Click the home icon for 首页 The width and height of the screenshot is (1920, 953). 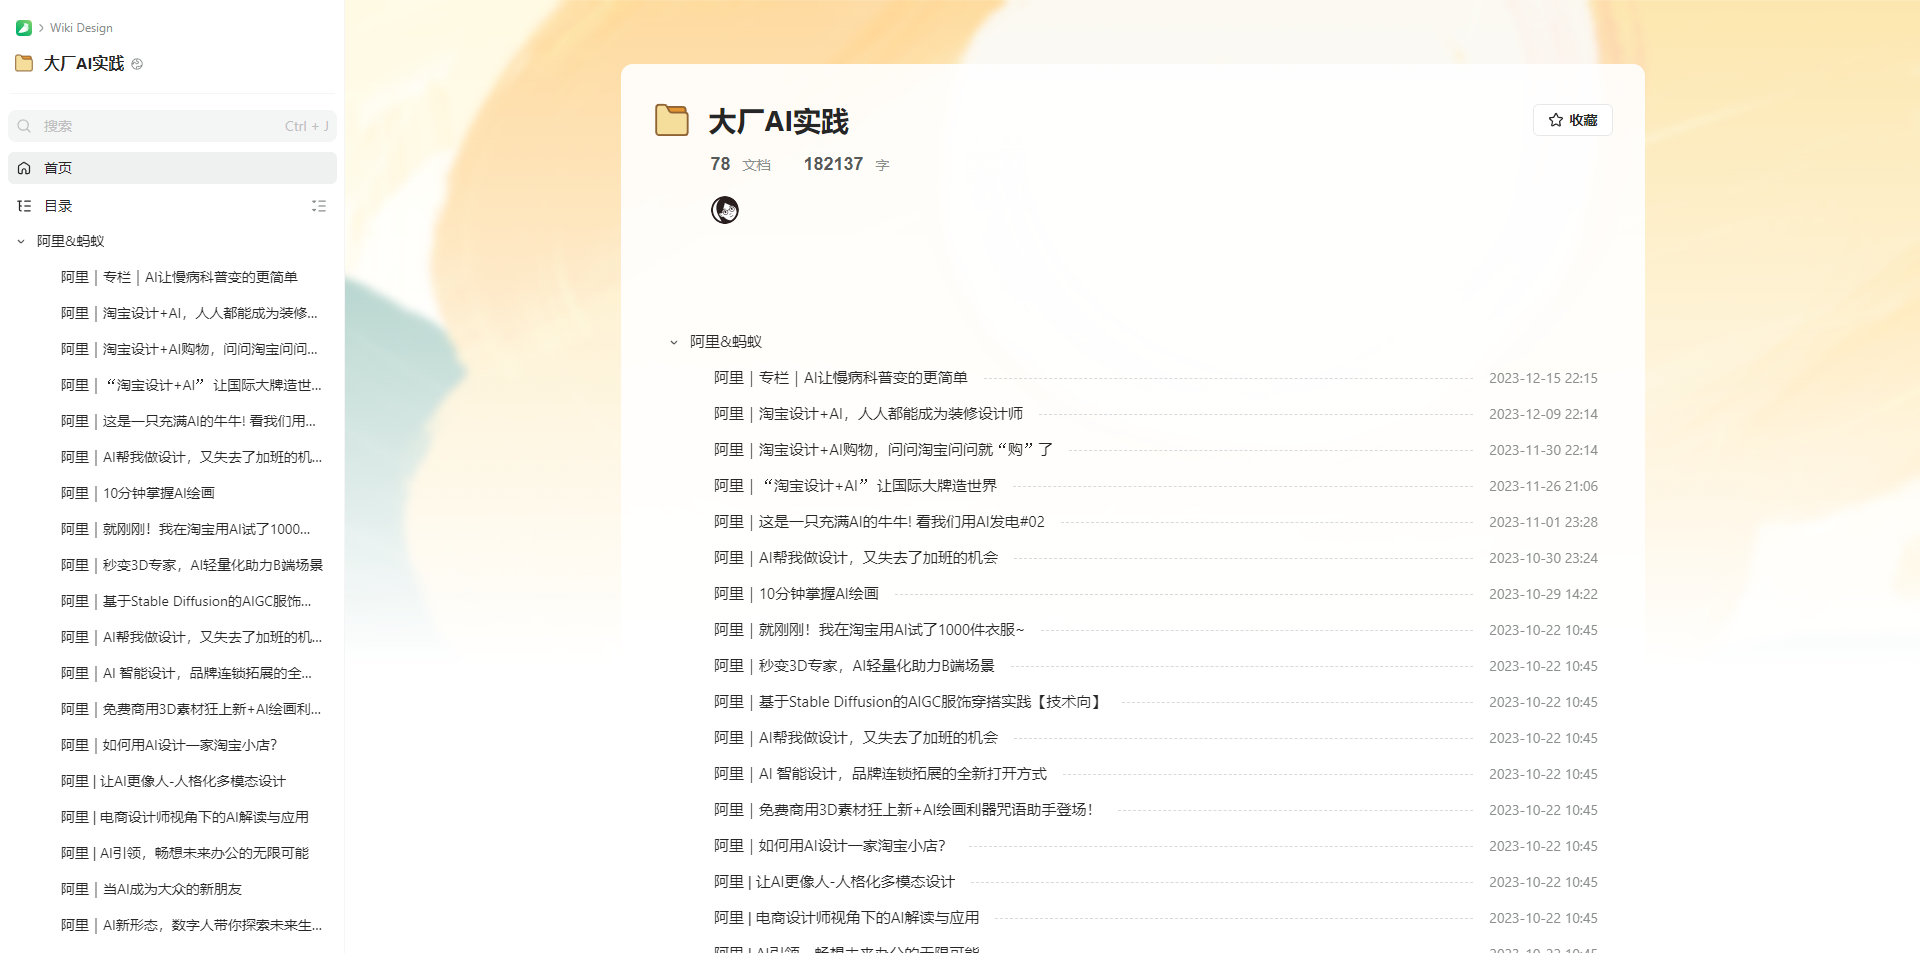tap(24, 168)
